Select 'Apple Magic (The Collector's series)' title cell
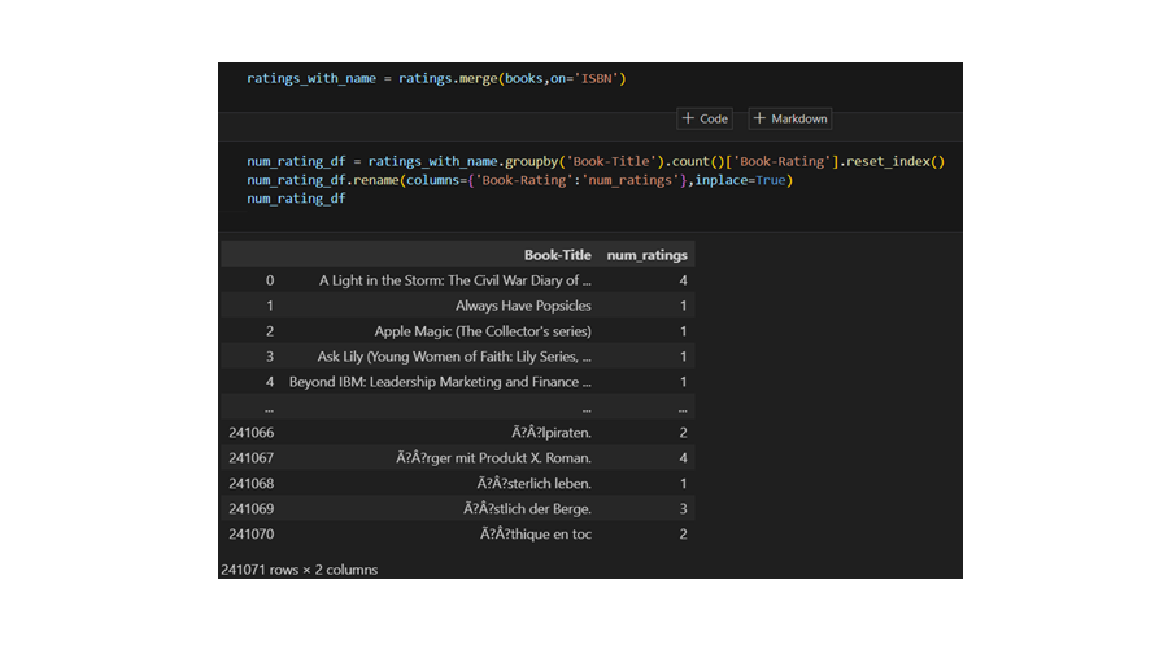Viewport: 1152px width, 648px height. click(482, 331)
